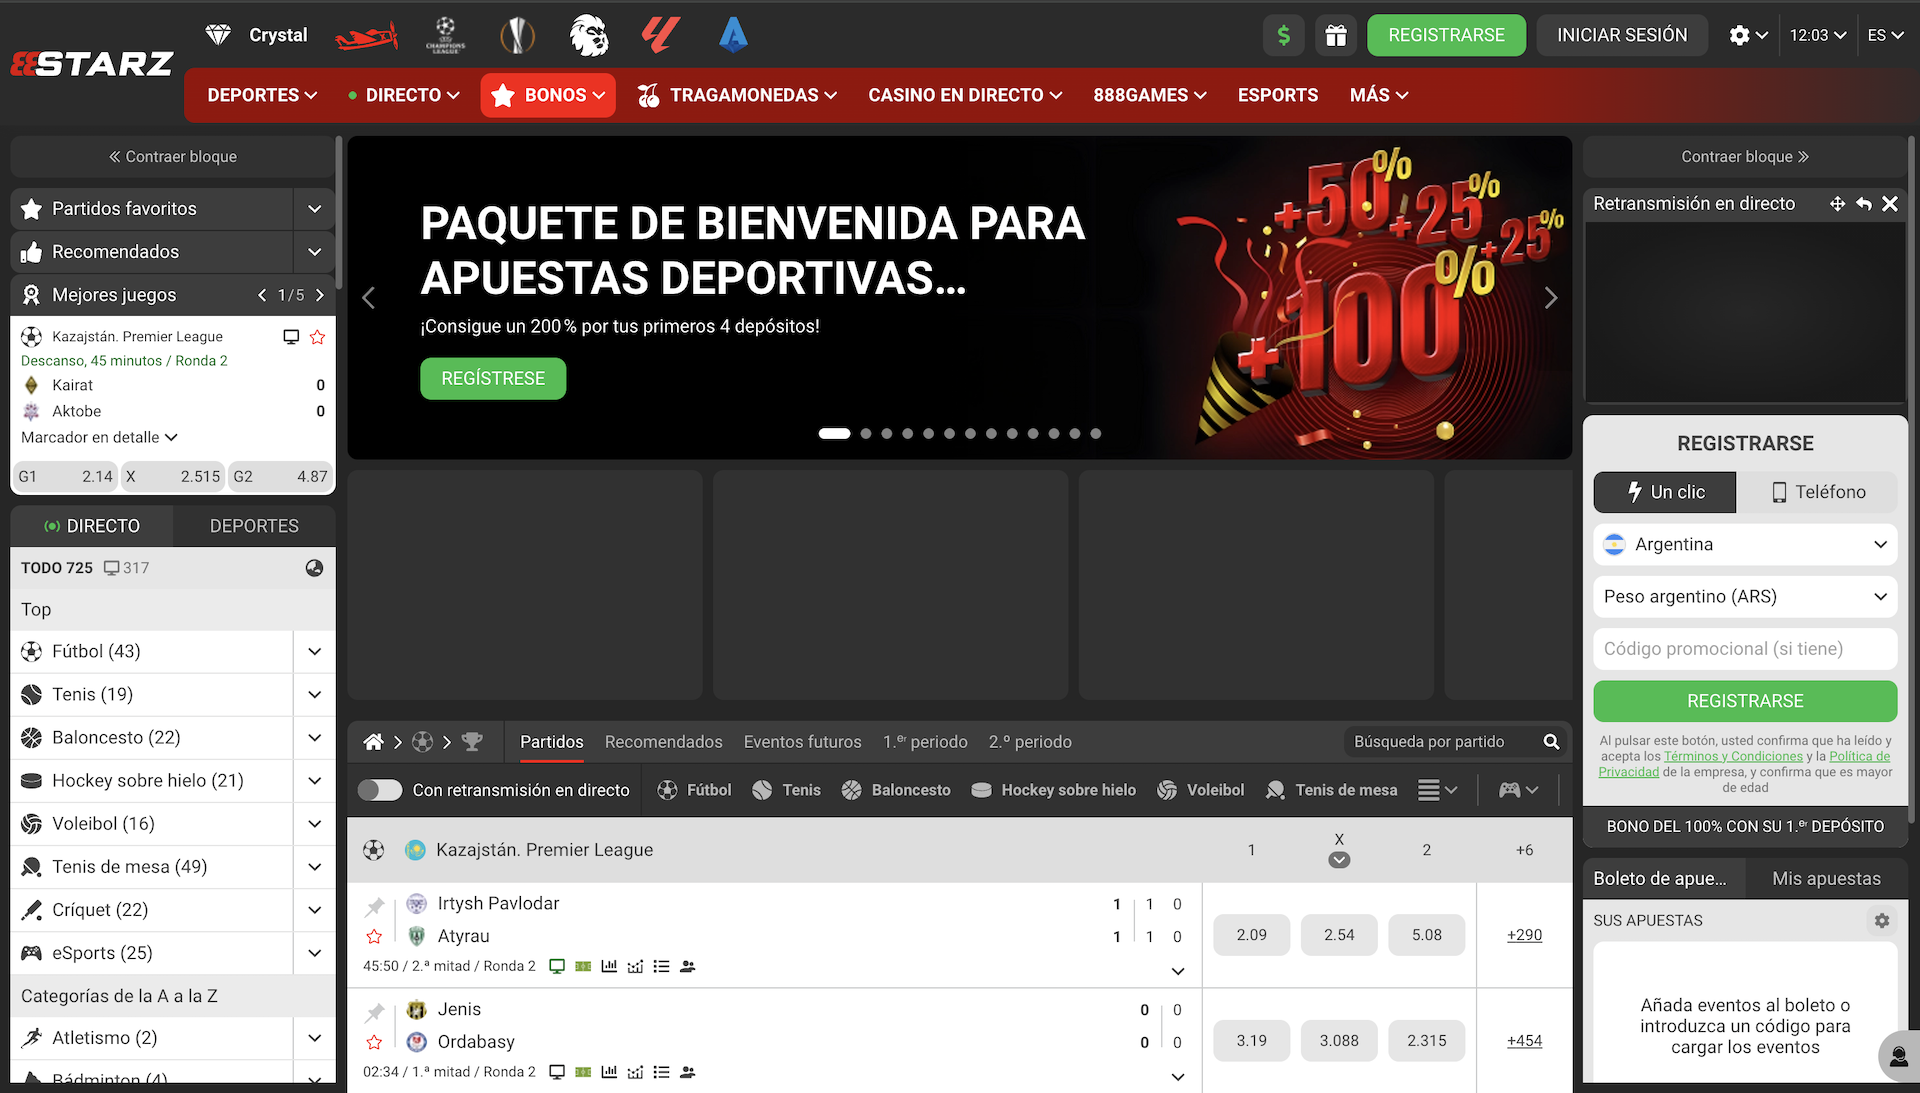The image size is (1920, 1093).
Task: Open the country dropdown showing Argentina
Action: tap(1744, 544)
